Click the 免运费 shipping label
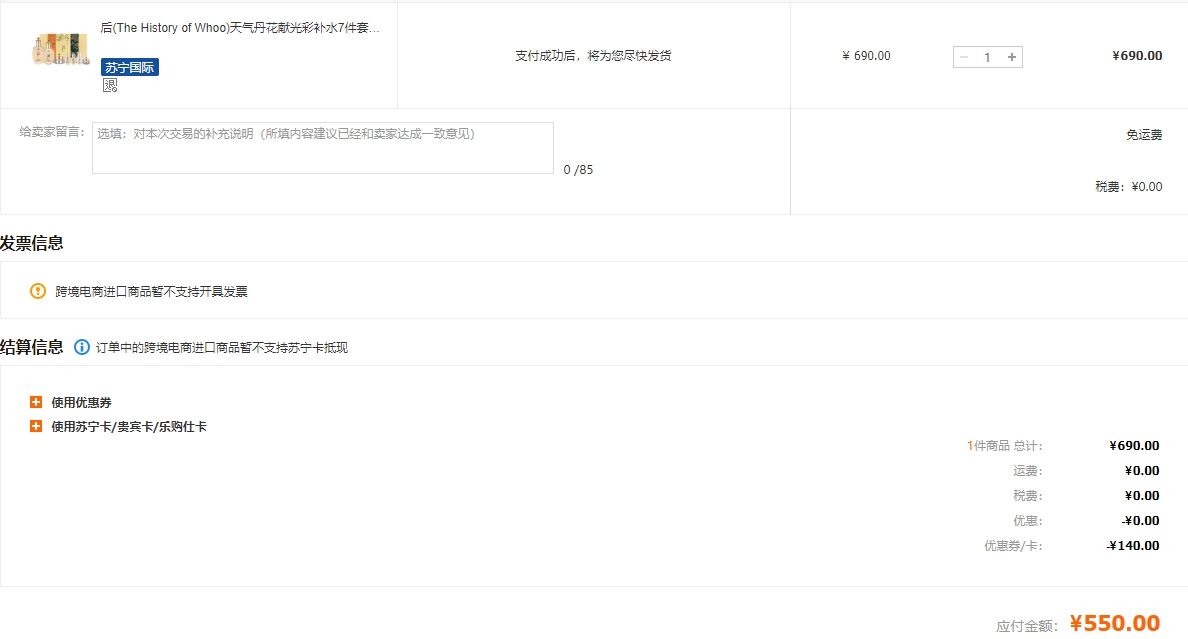 click(1143, 135)
